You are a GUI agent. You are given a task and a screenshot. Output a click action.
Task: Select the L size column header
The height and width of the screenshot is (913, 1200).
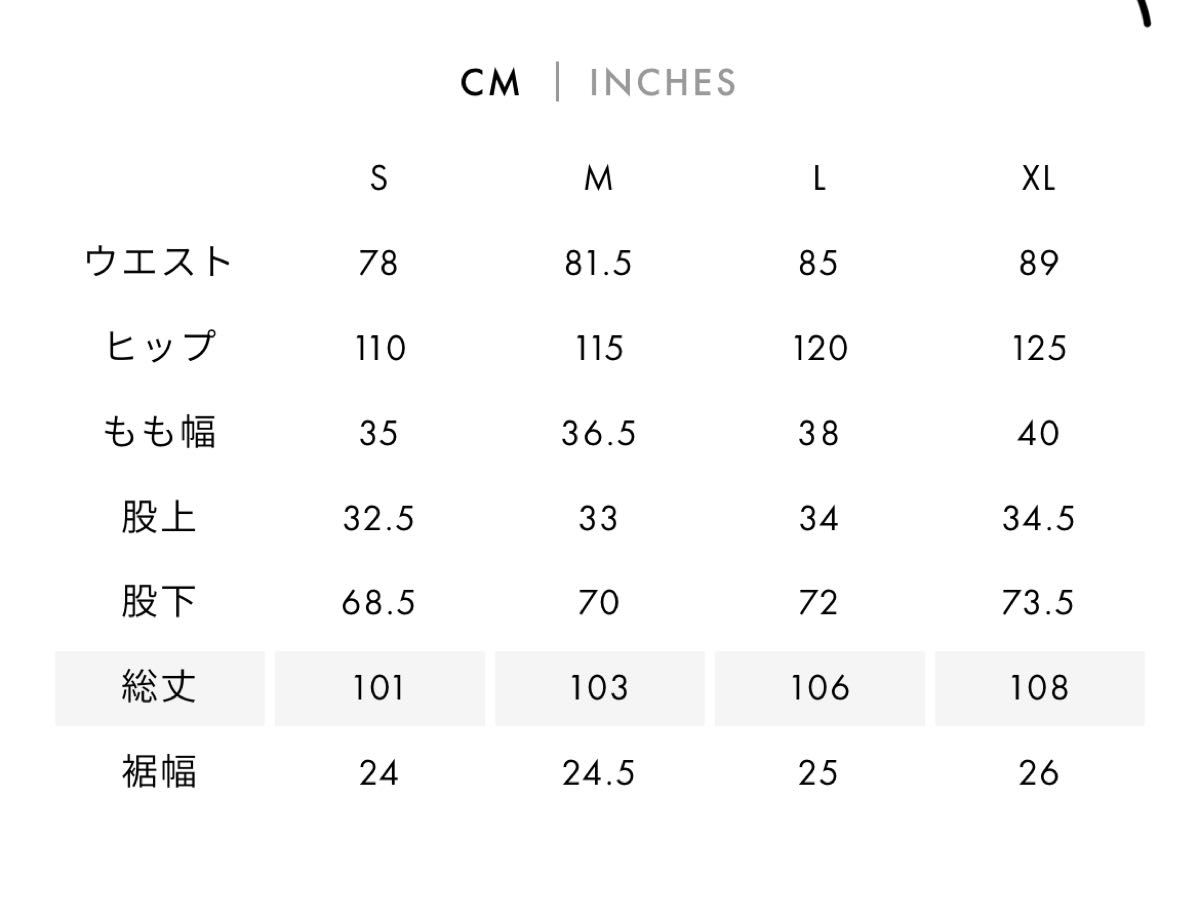pos(819,179)
